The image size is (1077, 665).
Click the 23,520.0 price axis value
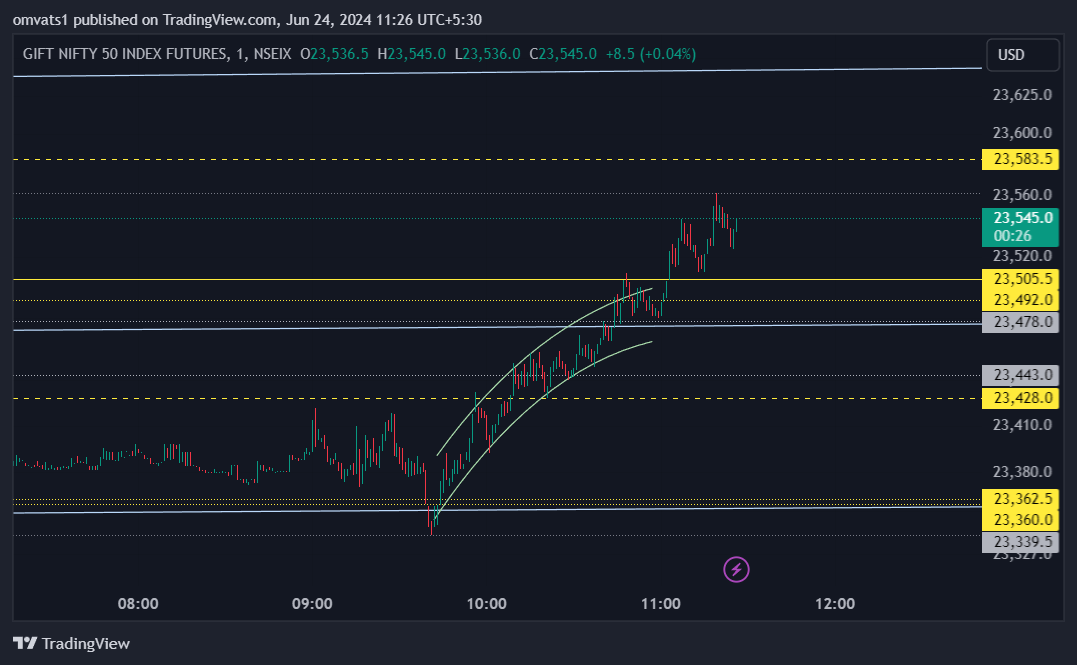click(1022, 256)
